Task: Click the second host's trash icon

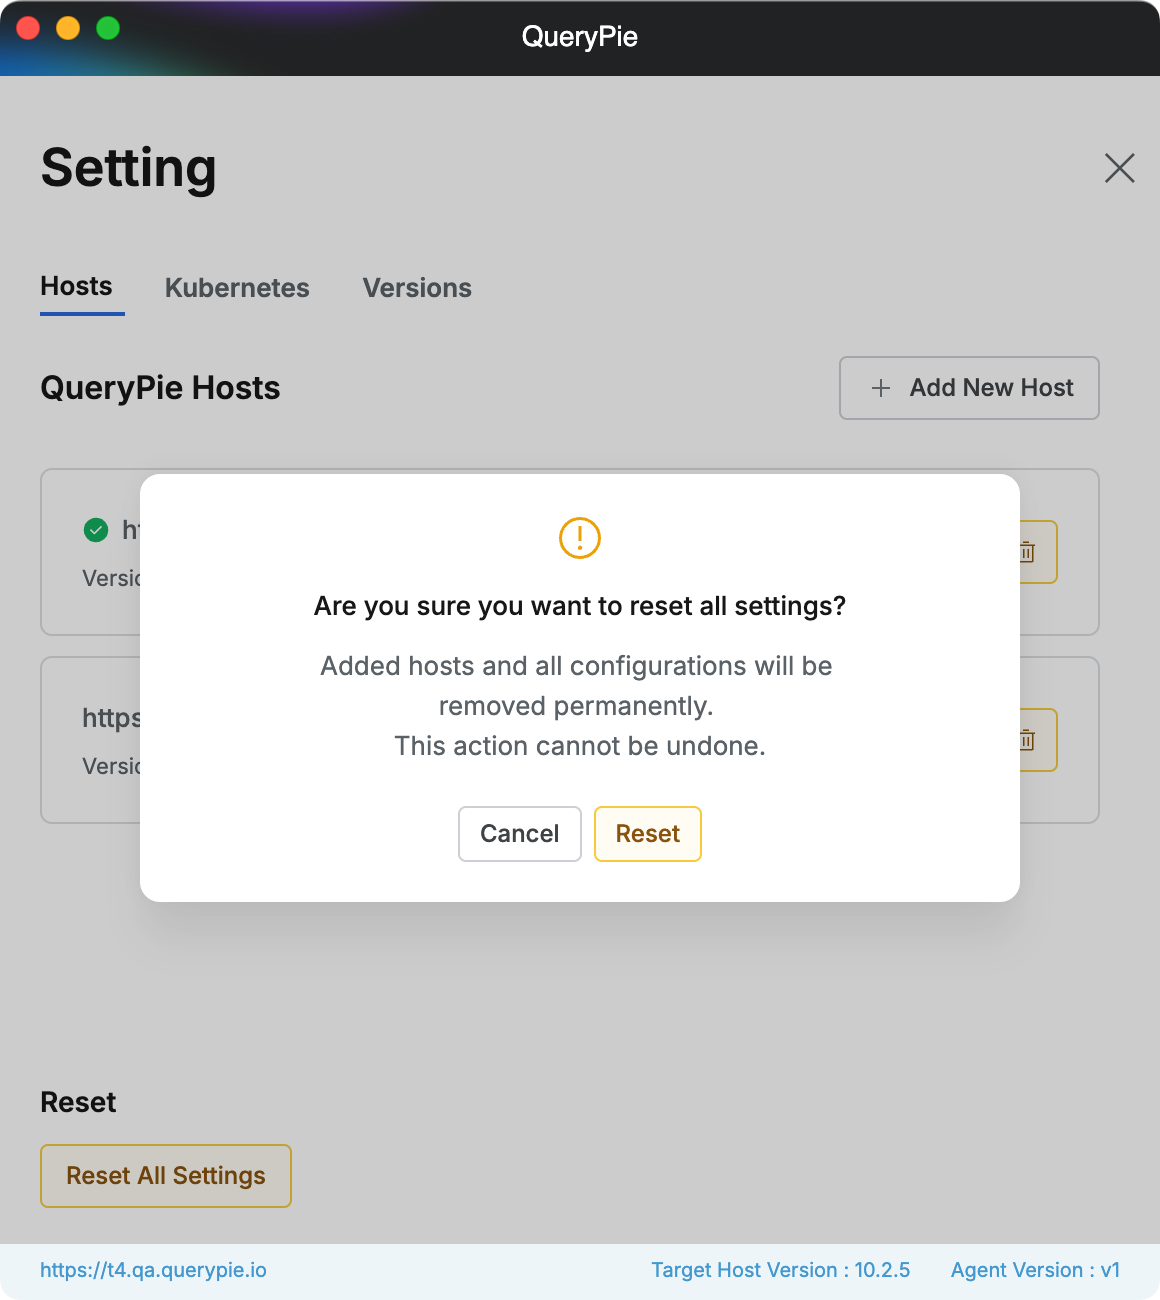Action: pos(1030,740)
